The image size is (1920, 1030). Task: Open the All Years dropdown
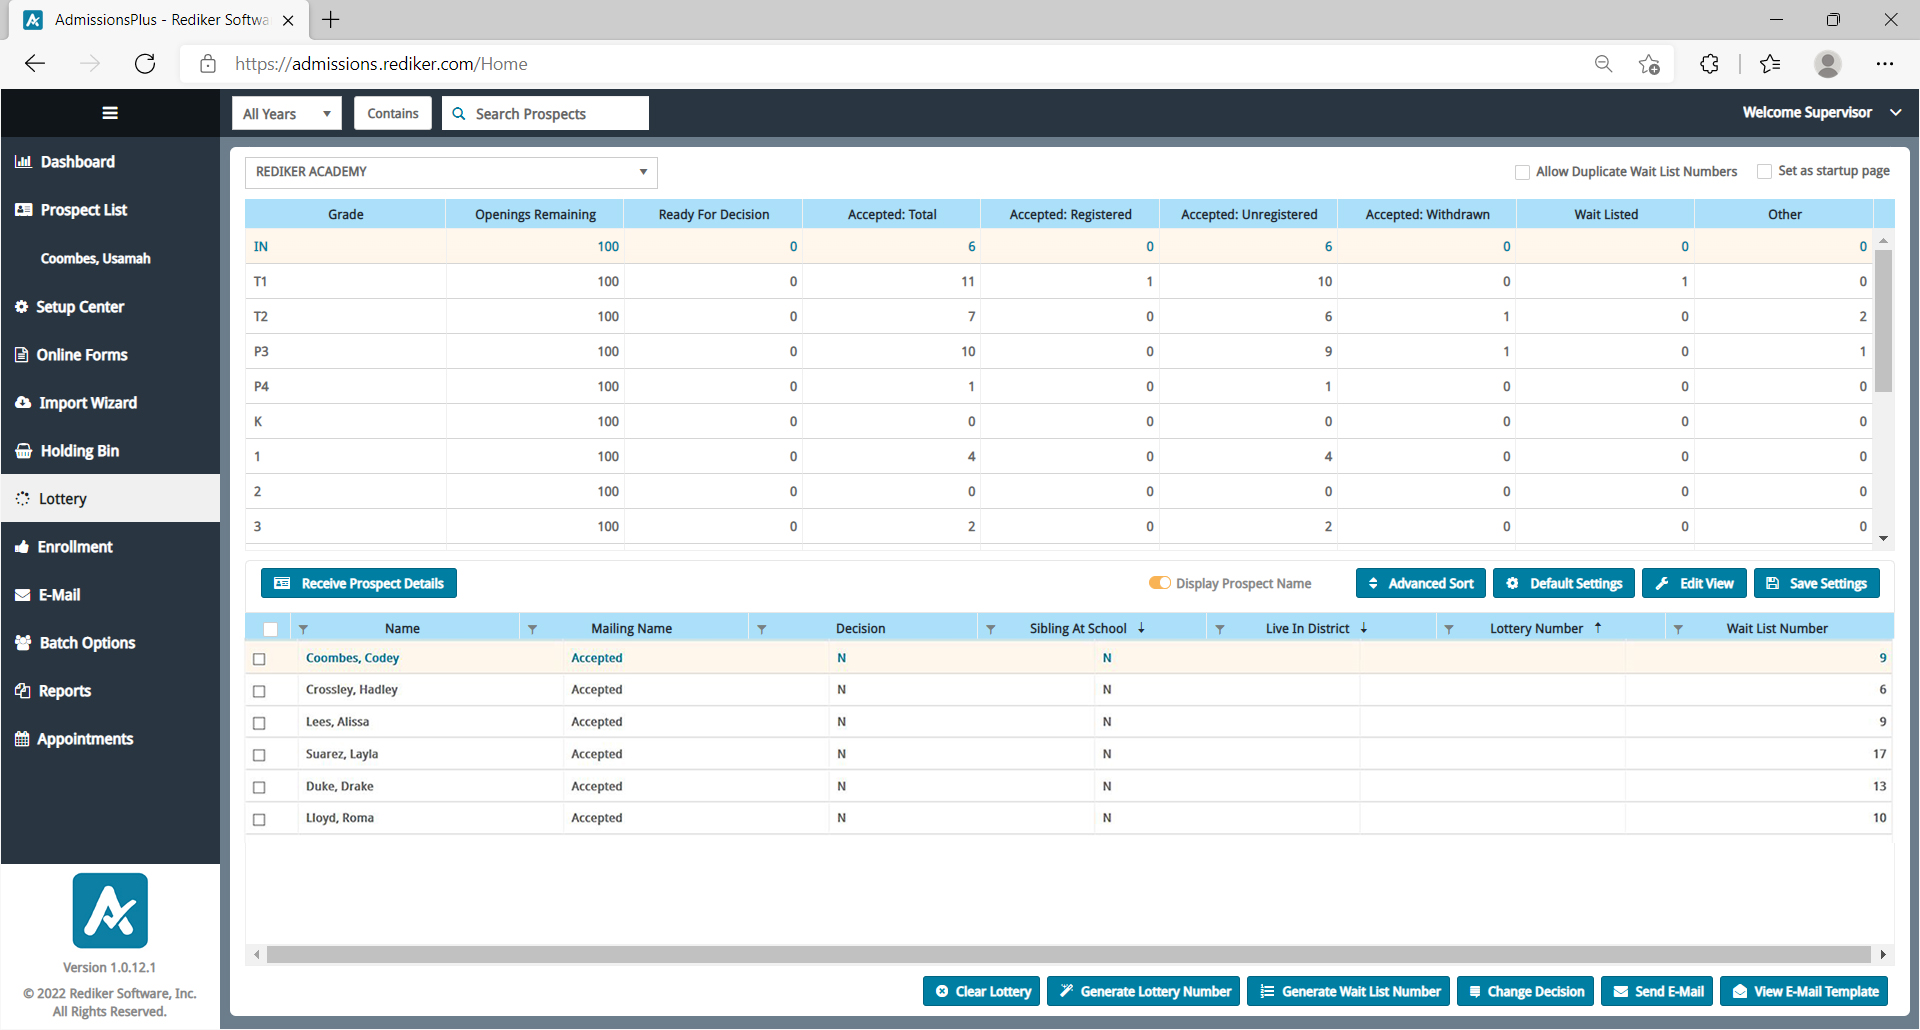pyautogui.click(x=287, y=113)
